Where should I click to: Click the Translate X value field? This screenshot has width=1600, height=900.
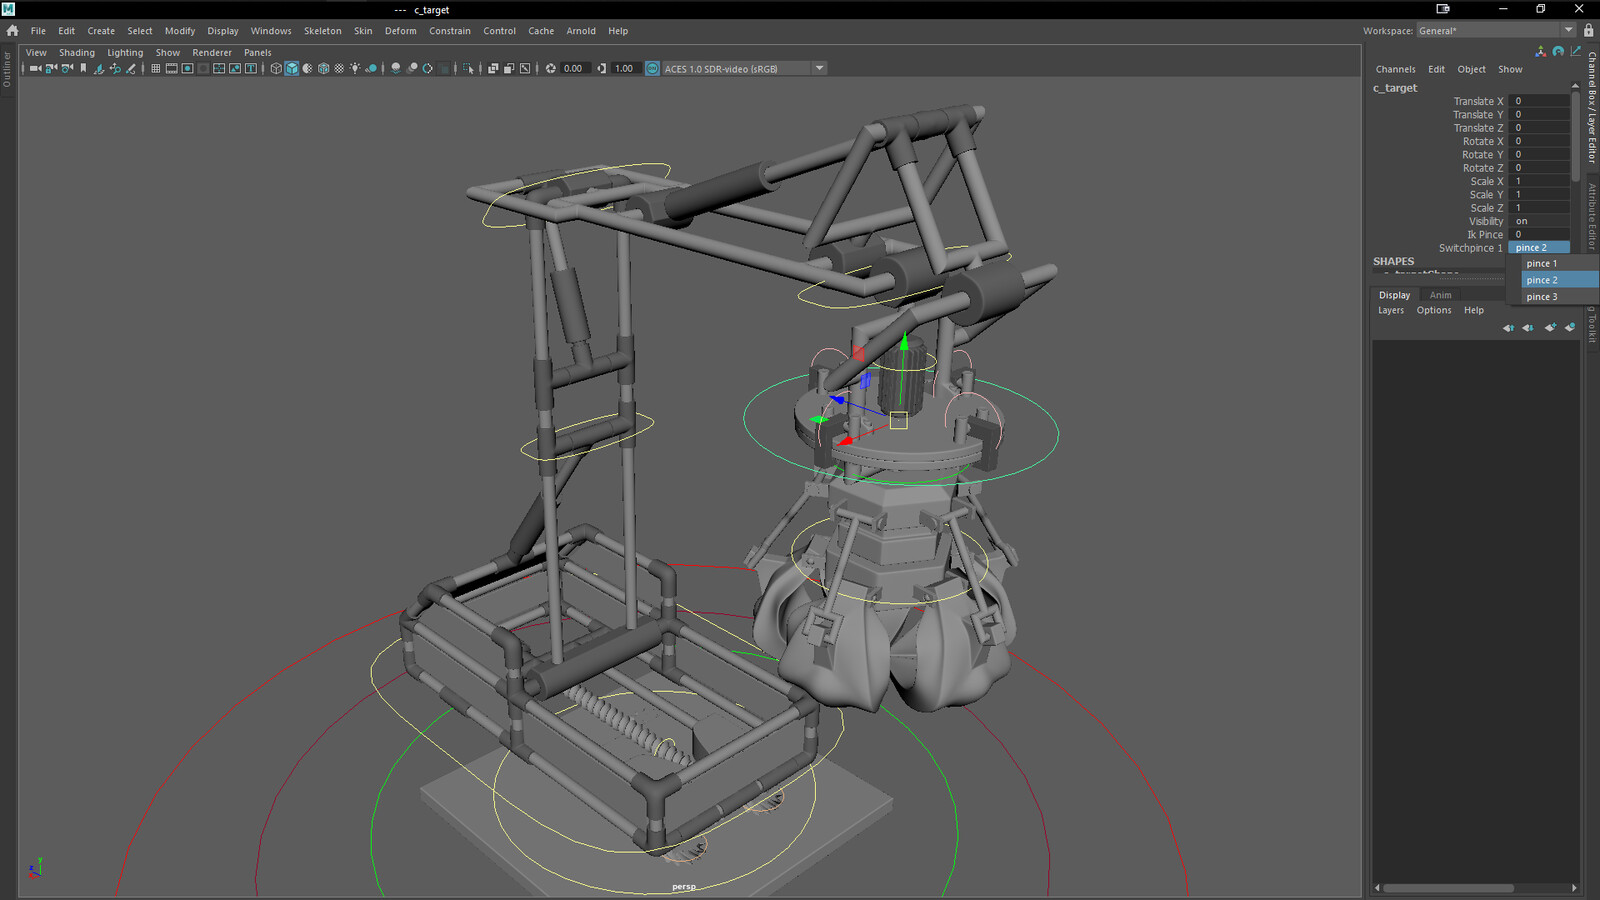(x=1539, y=101)
